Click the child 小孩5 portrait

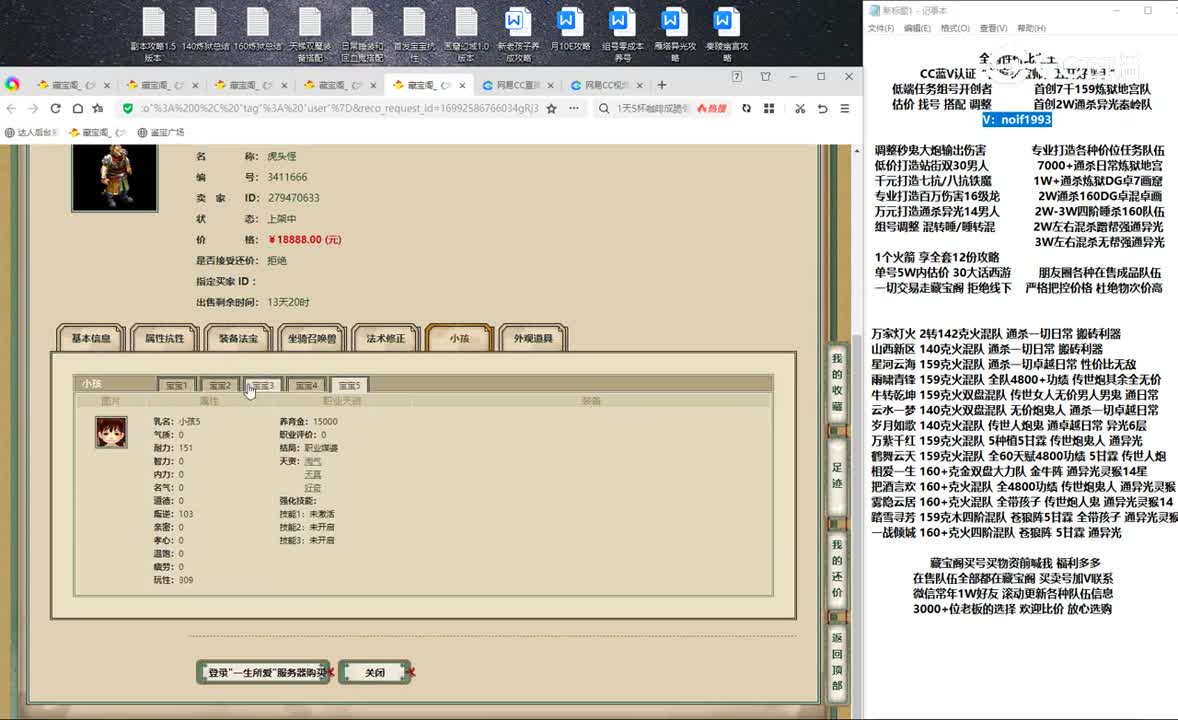(111, 432)
